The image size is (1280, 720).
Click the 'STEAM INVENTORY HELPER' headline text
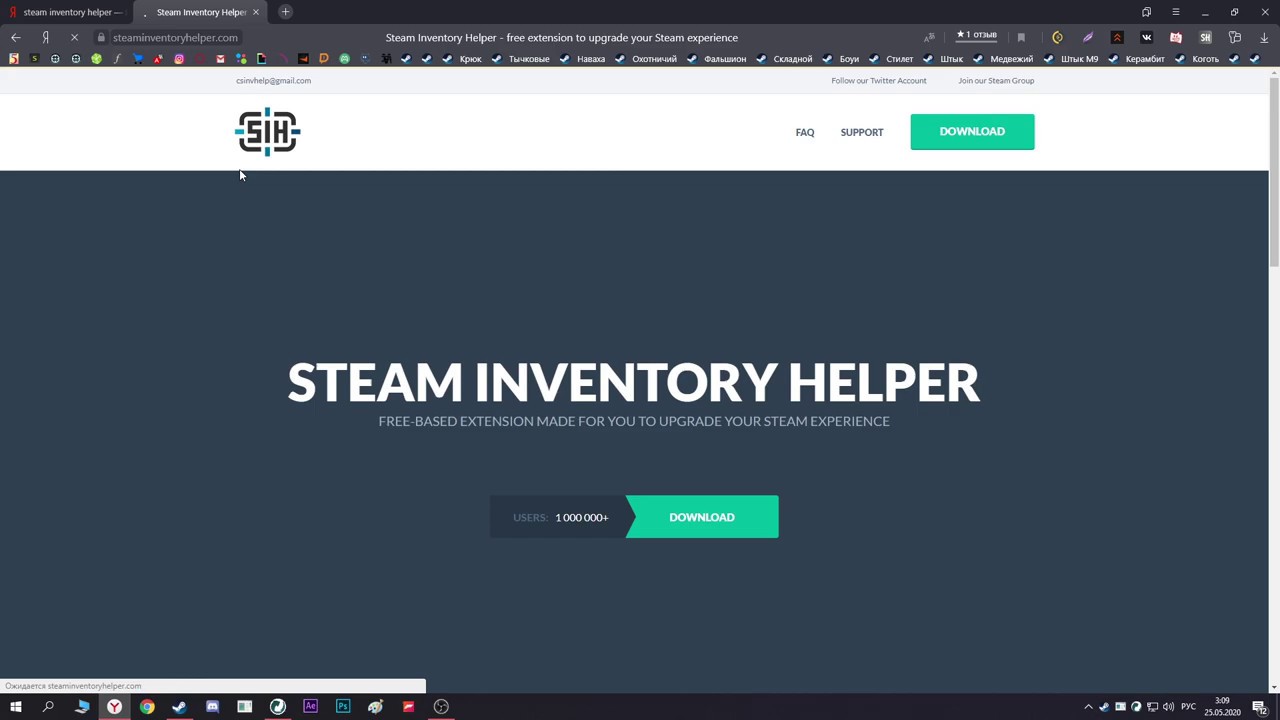coord(634,383)
